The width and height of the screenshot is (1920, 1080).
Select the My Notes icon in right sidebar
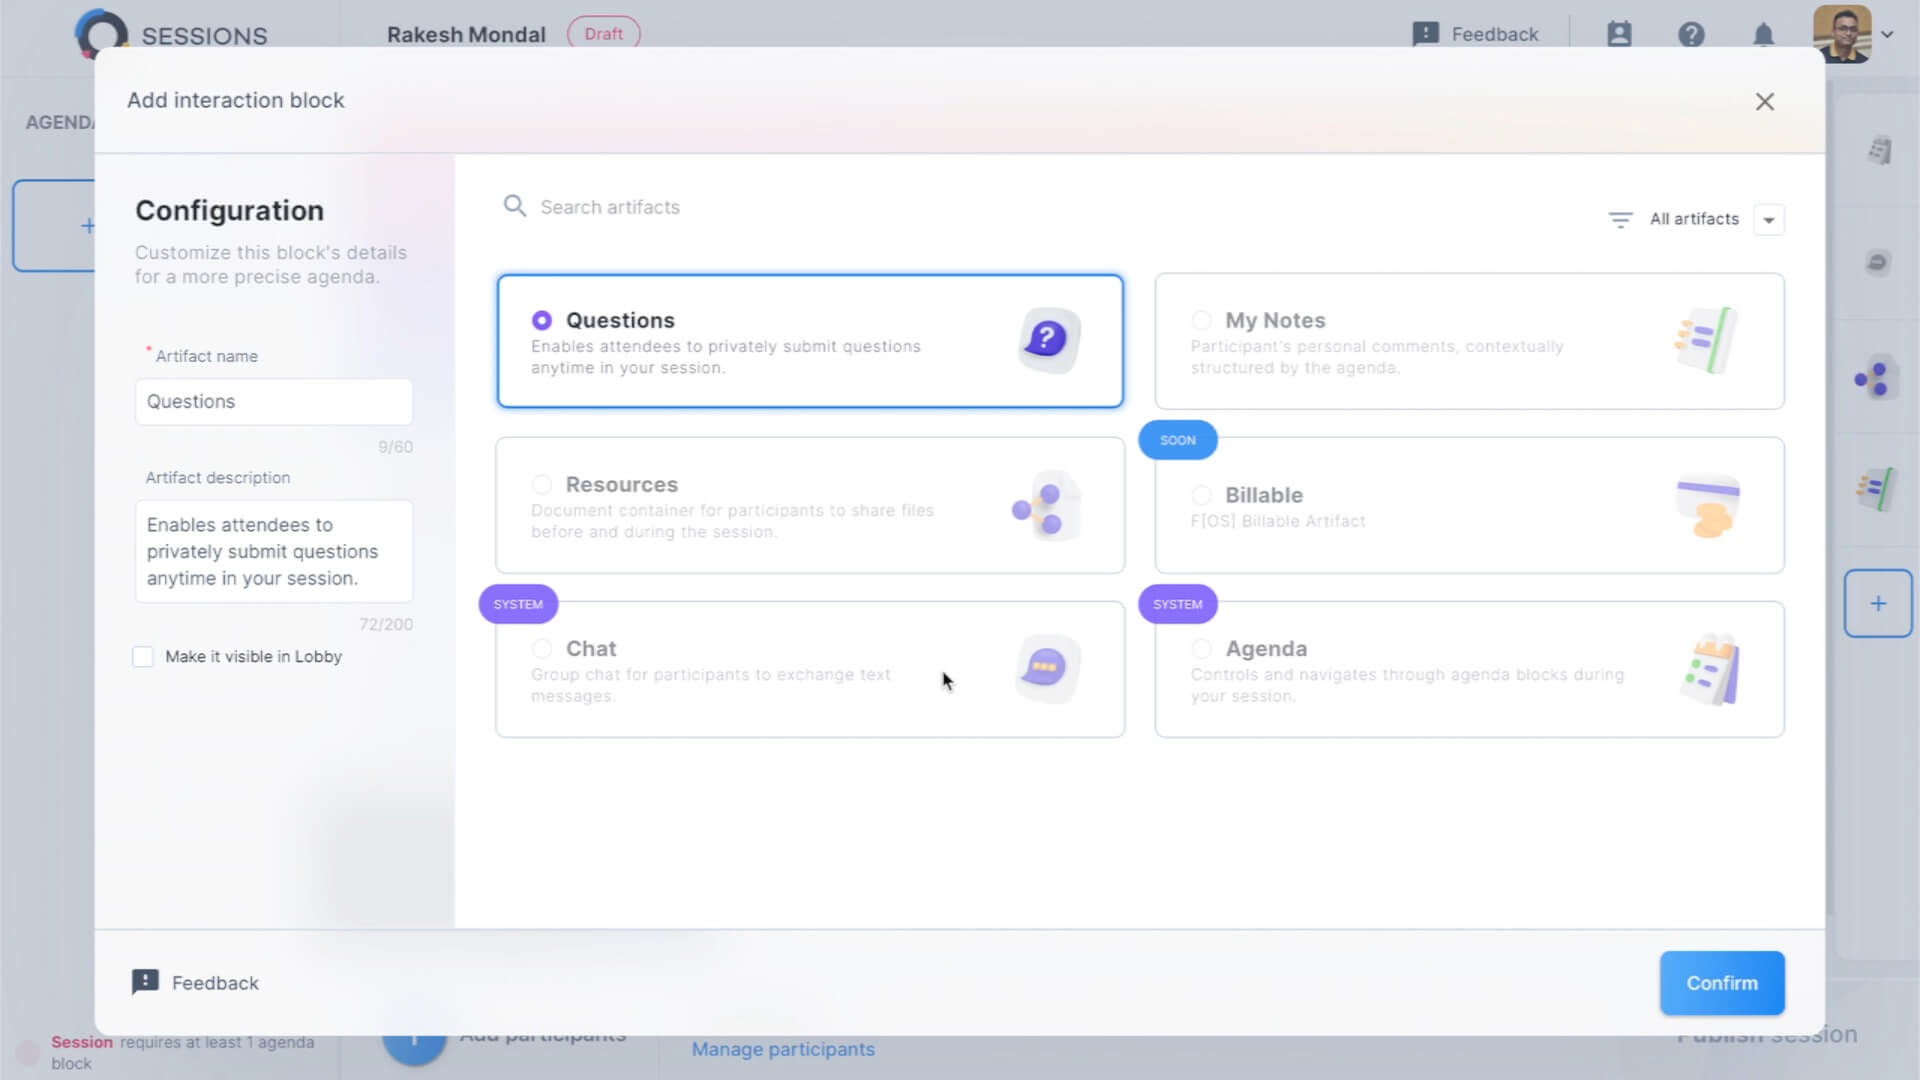tap(1878, 490)
